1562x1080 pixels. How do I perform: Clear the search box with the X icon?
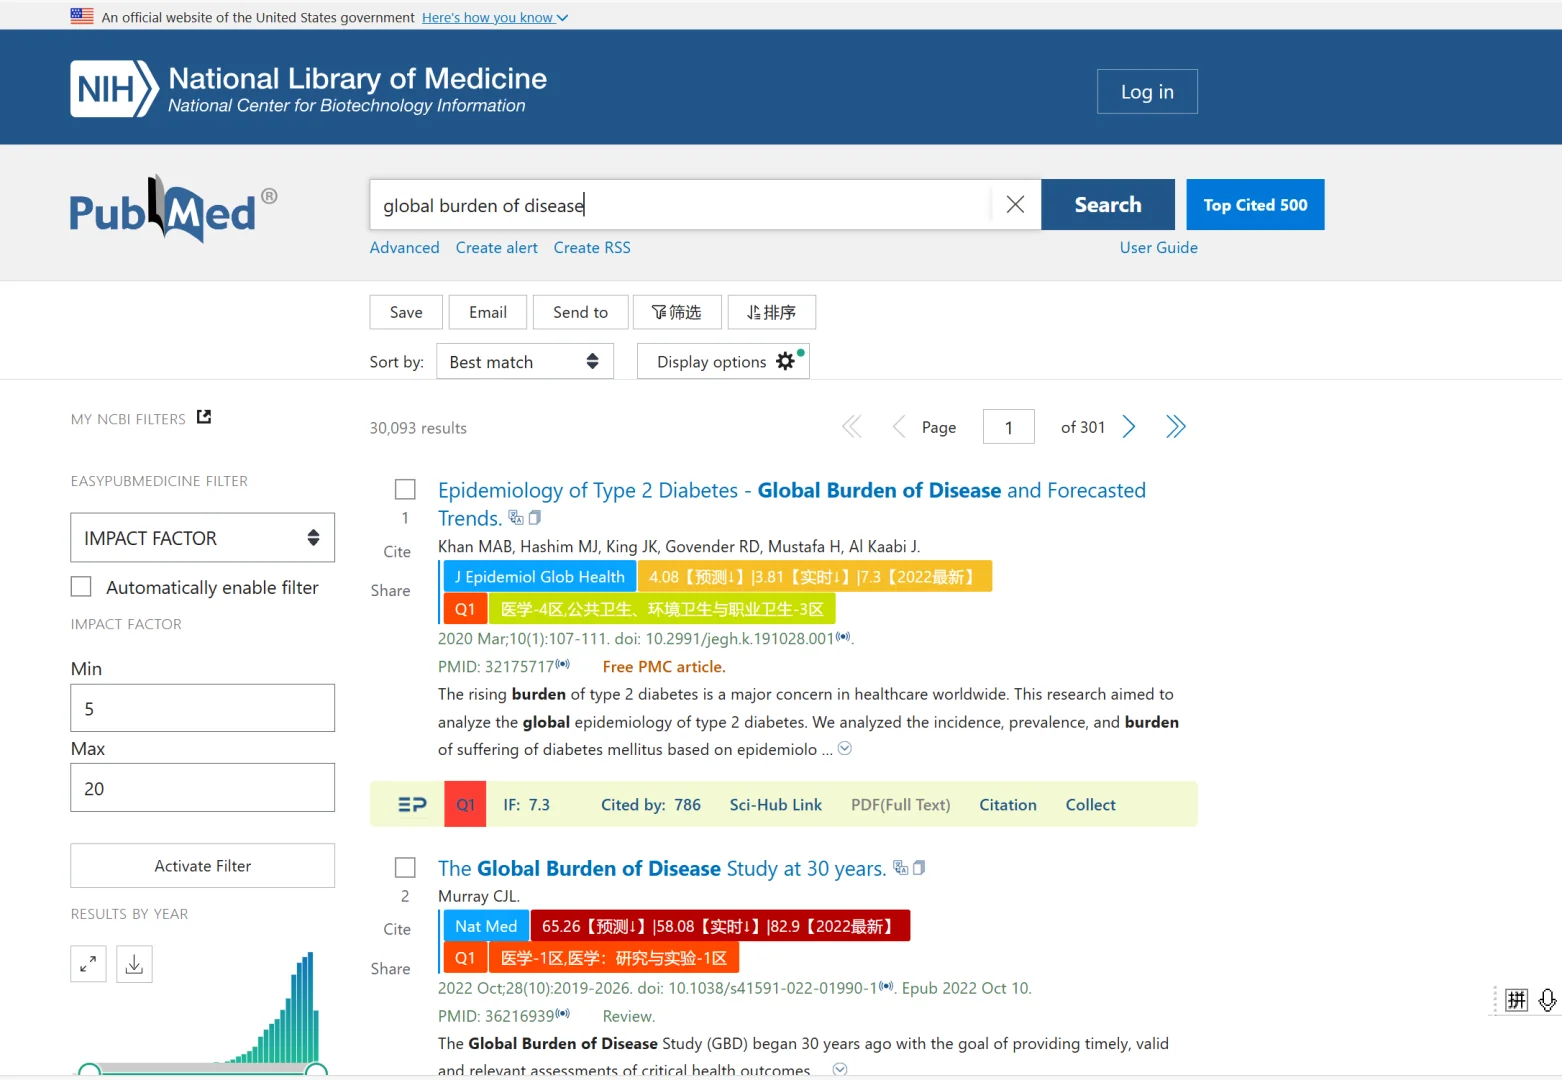point(1015,204)
